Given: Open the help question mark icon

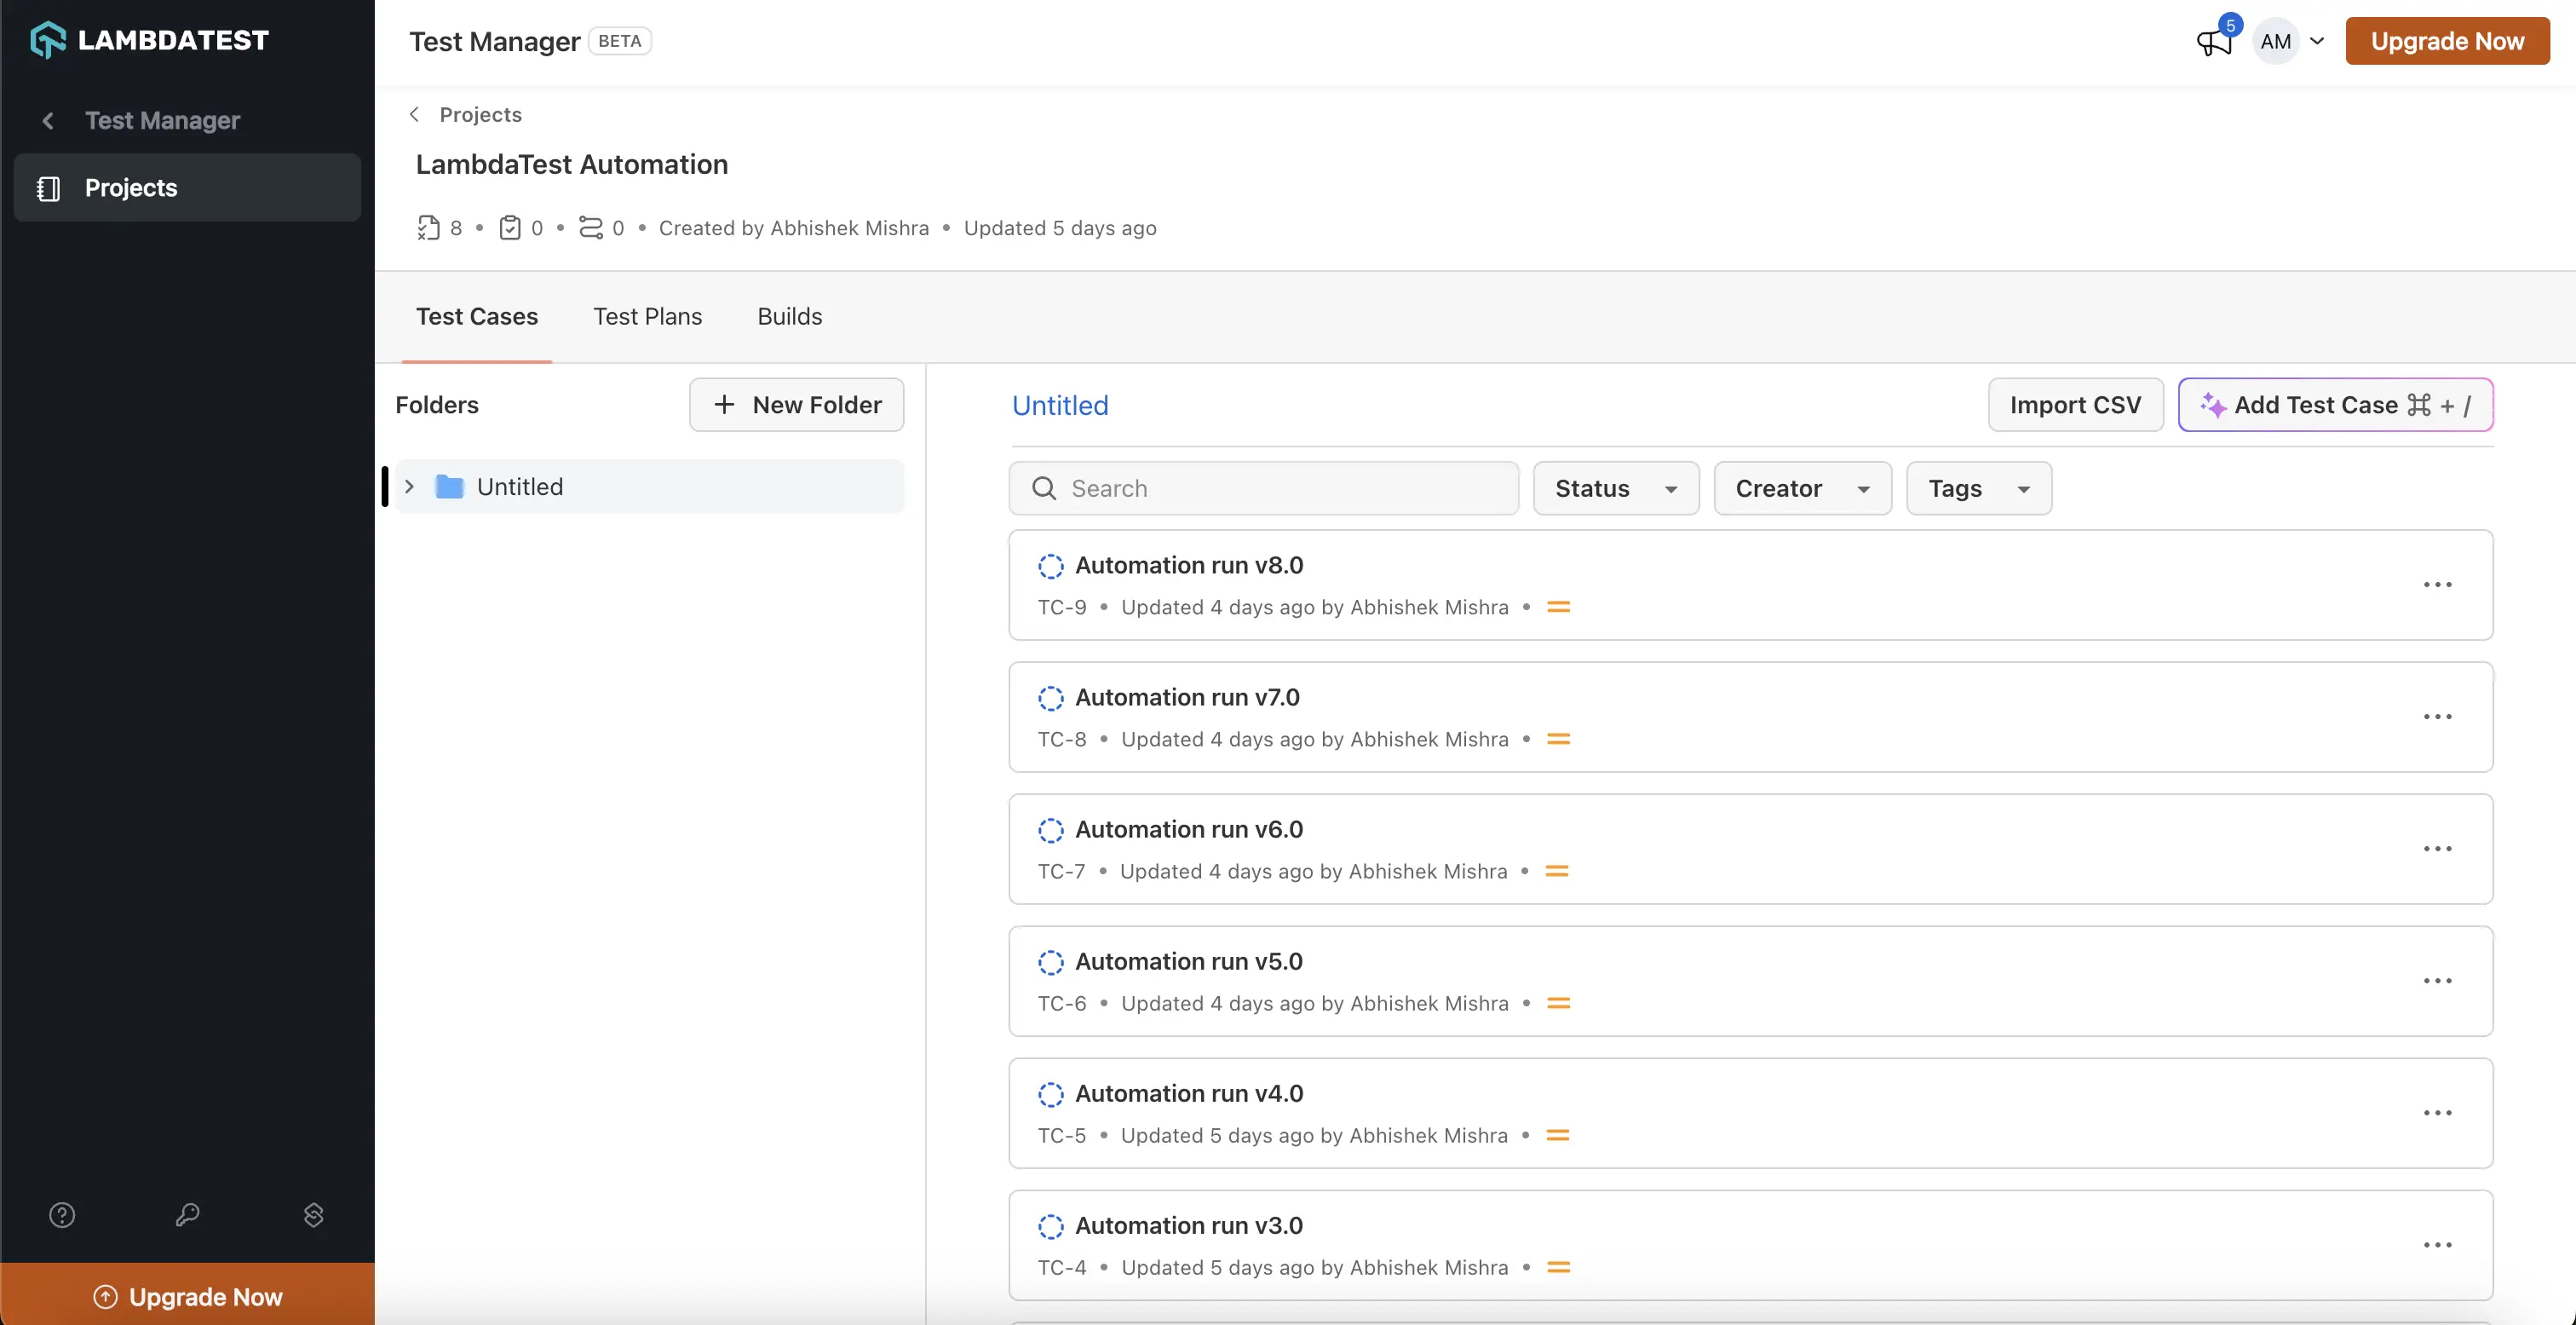Looking at the screenshot, I should coord(62,1215).
